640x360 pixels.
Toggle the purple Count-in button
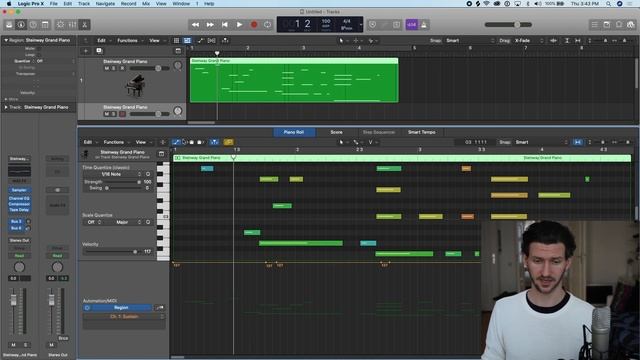[x=411, y=25]
